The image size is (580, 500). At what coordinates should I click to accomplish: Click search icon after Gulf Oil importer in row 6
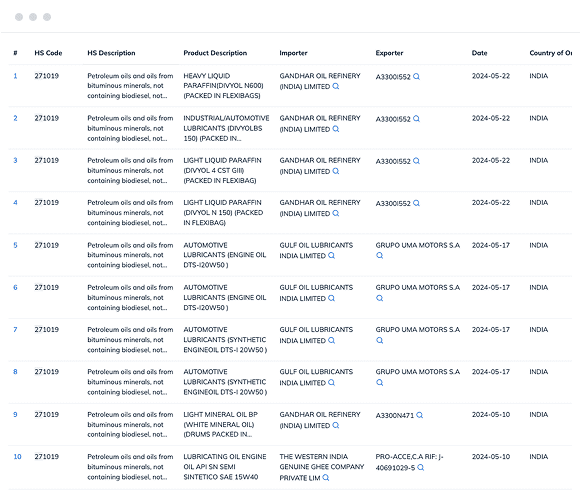point(331,298)
